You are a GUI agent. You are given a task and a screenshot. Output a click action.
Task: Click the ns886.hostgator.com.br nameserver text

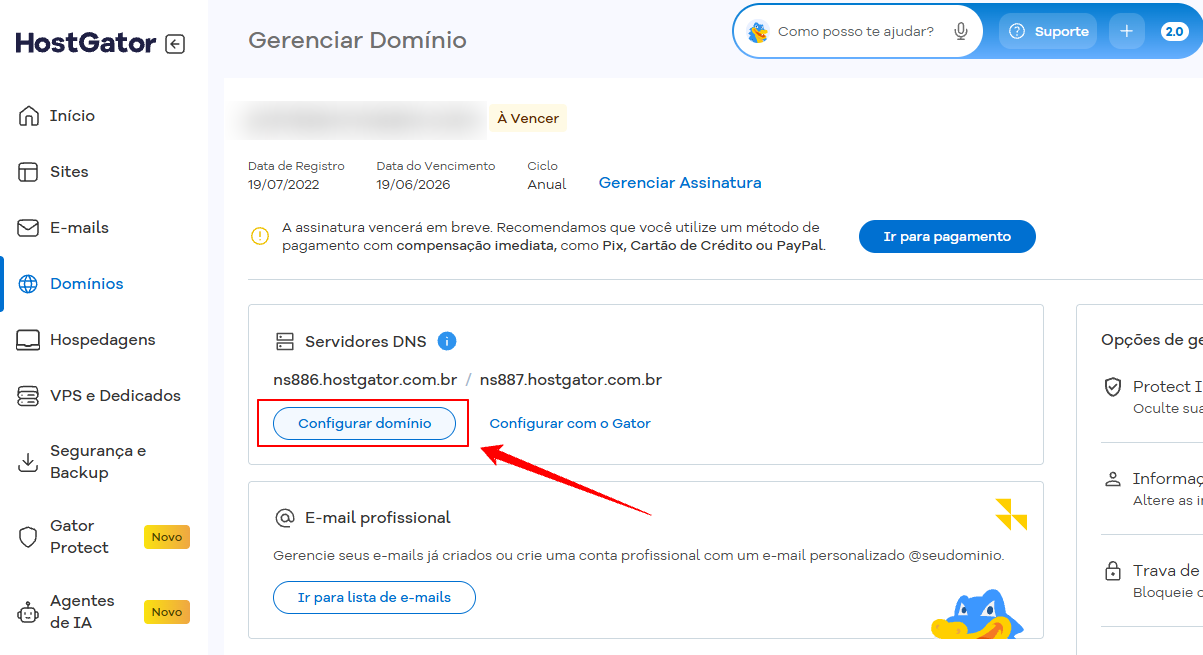click(x=365, y=379)
